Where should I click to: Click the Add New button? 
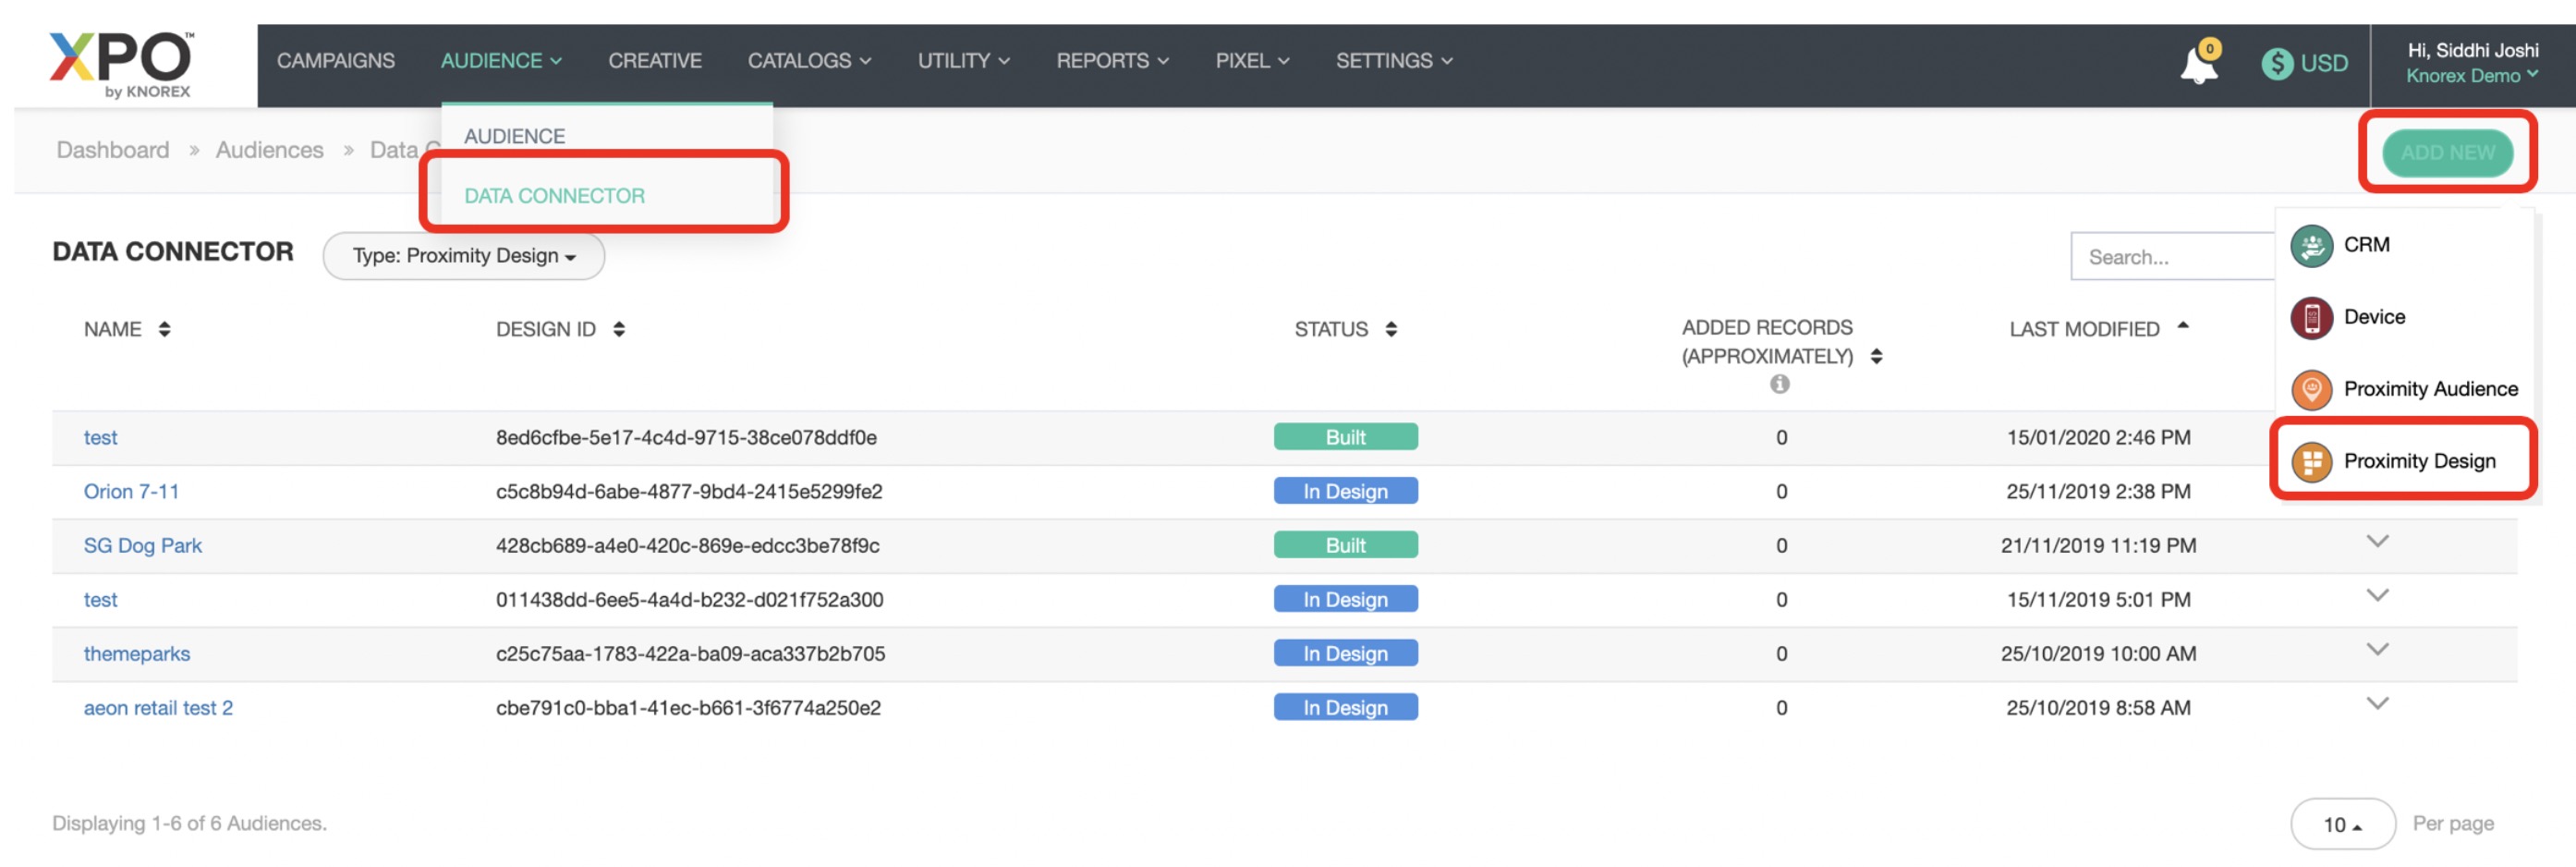pos(2447,153)
